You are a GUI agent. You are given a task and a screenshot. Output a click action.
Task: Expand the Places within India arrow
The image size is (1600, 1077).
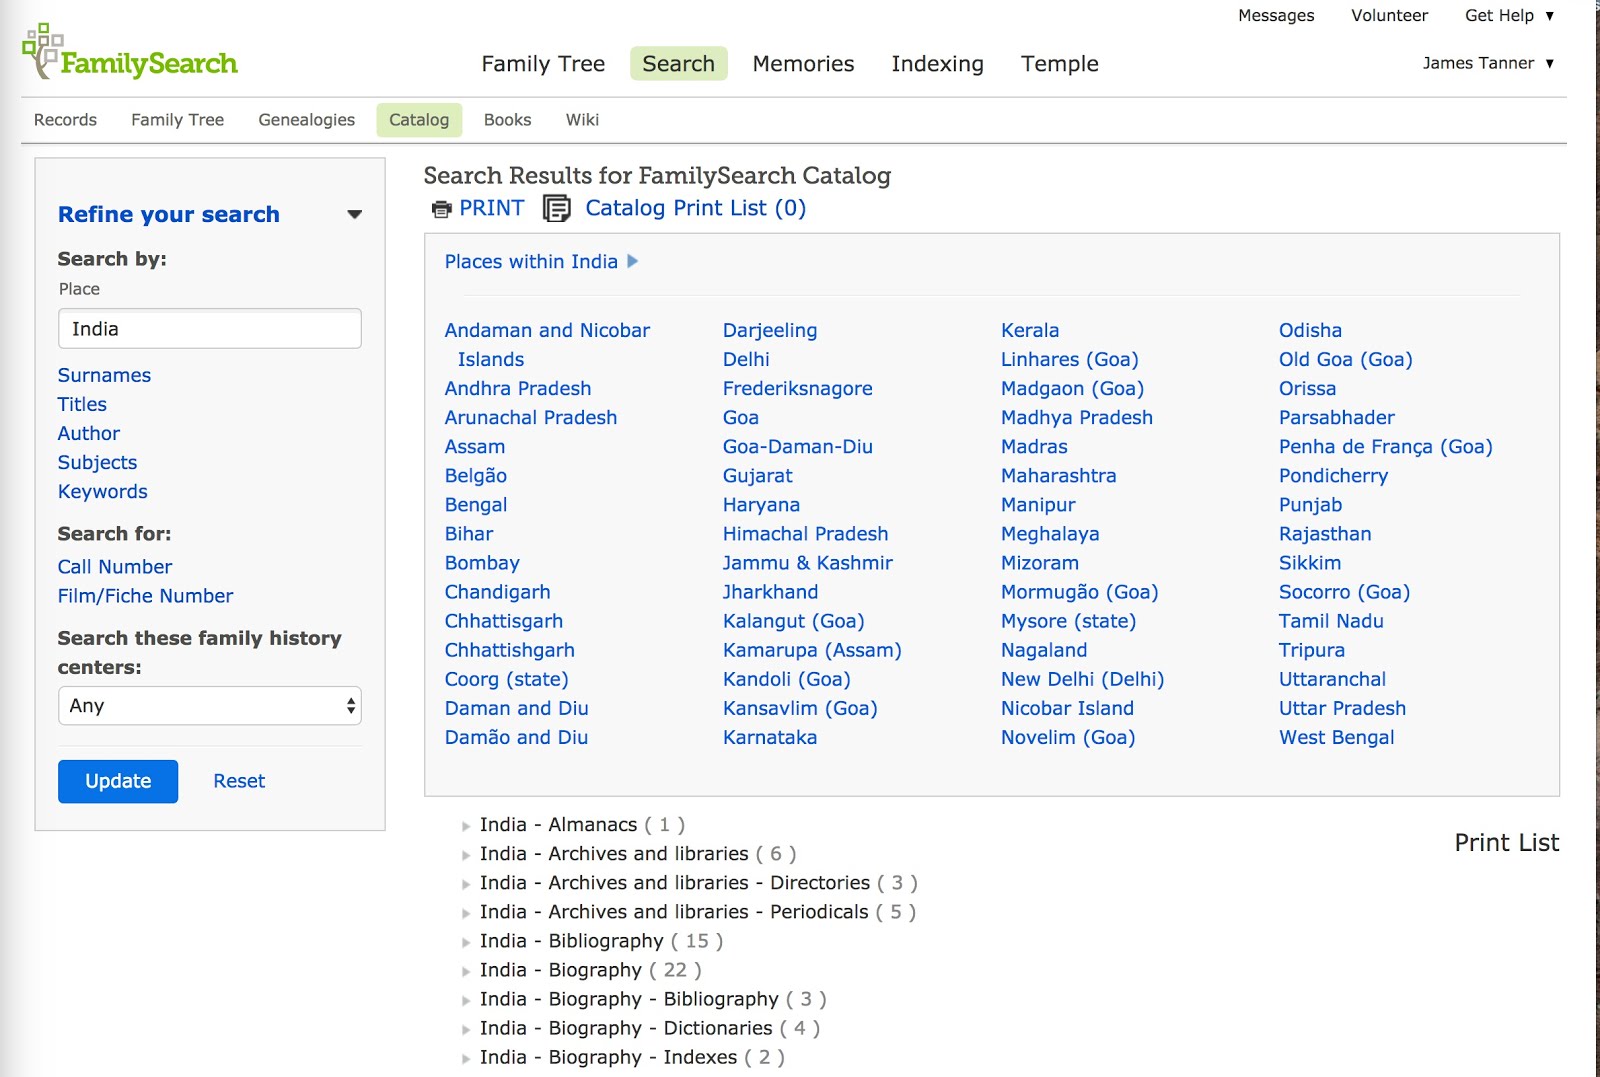(x=632, y=261)
